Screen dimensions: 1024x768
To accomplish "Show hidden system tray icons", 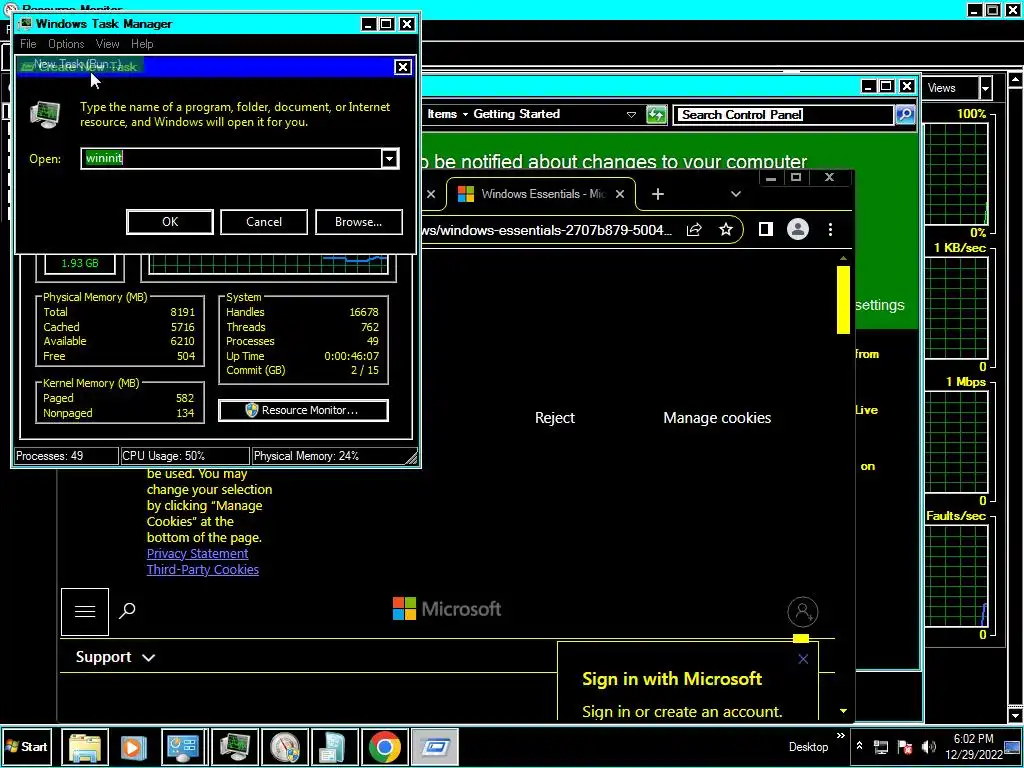I will coord(859,746).
